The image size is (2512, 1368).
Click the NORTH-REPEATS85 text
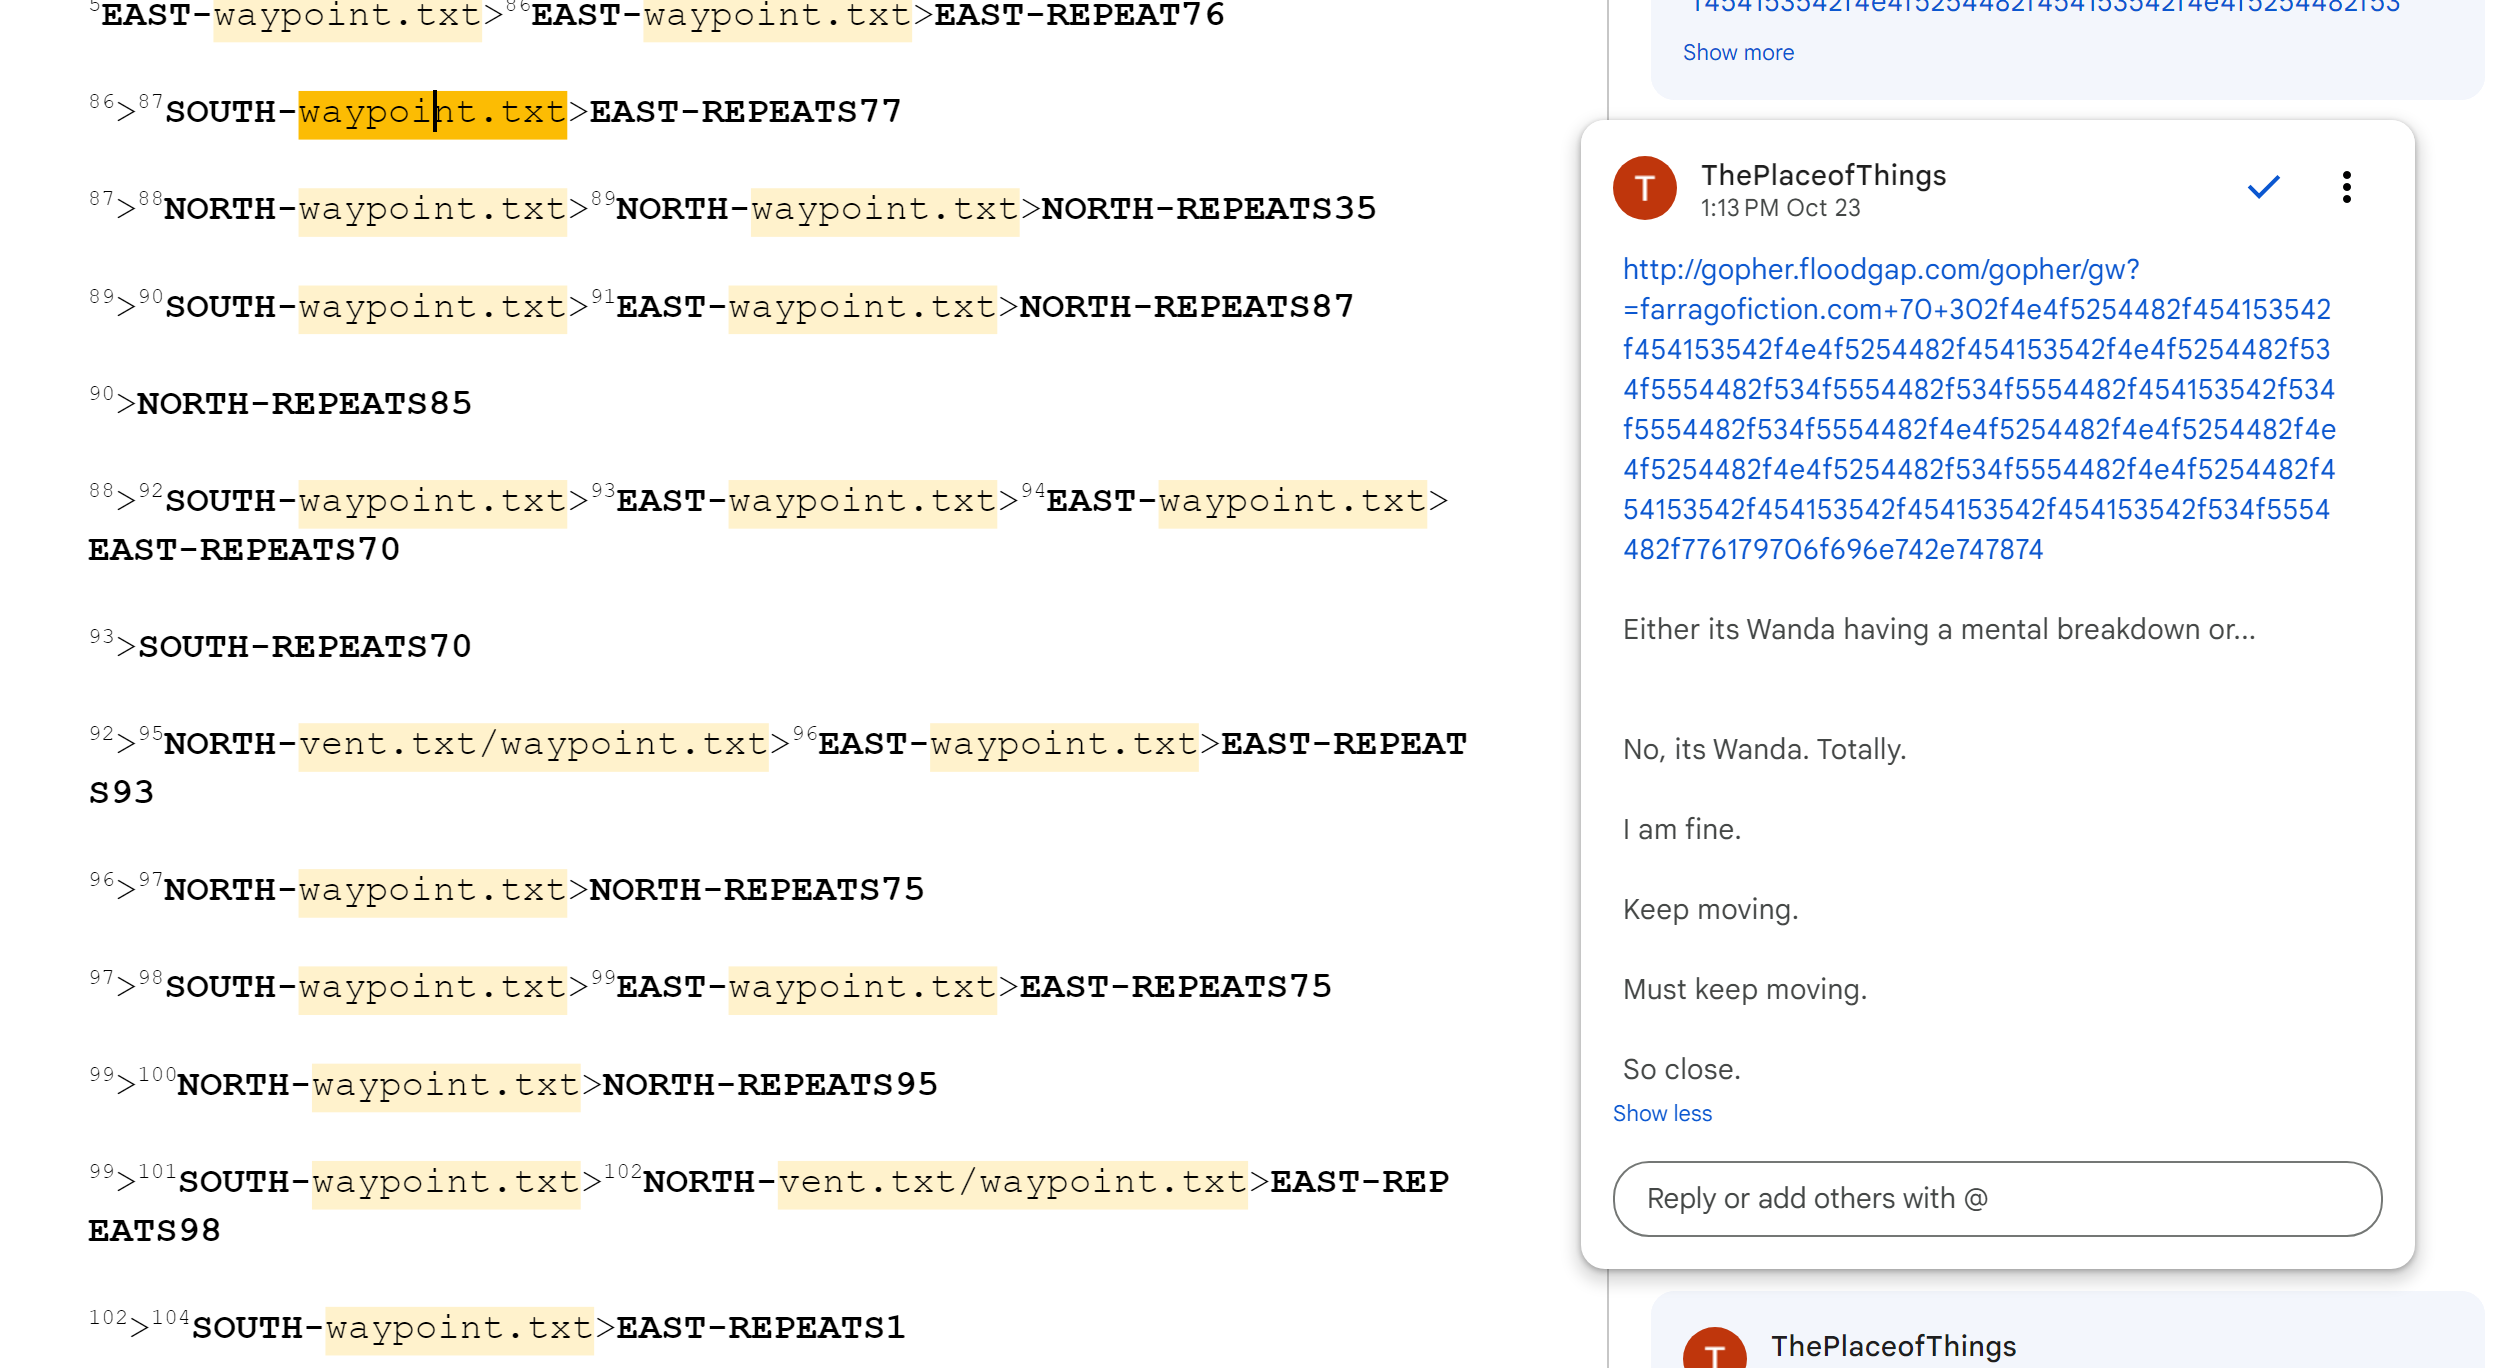(x=304, y=404)
